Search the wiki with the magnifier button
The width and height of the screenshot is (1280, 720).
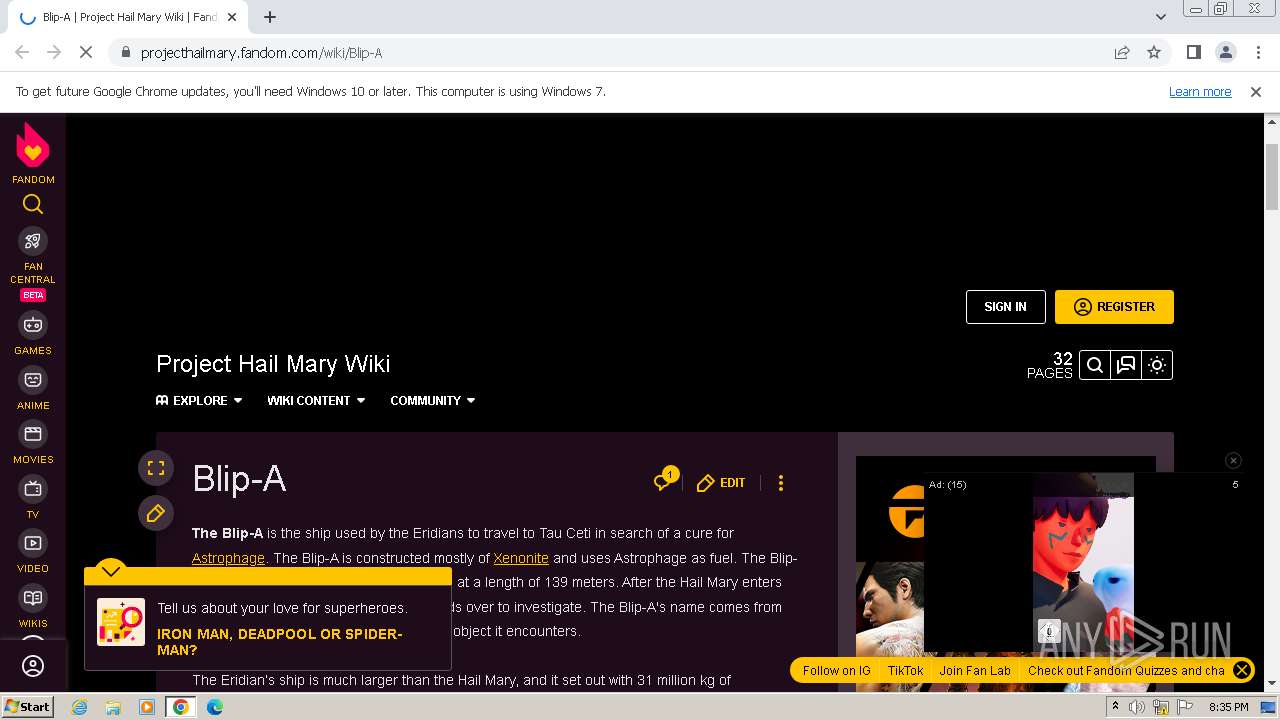[x=1095, y=365]
